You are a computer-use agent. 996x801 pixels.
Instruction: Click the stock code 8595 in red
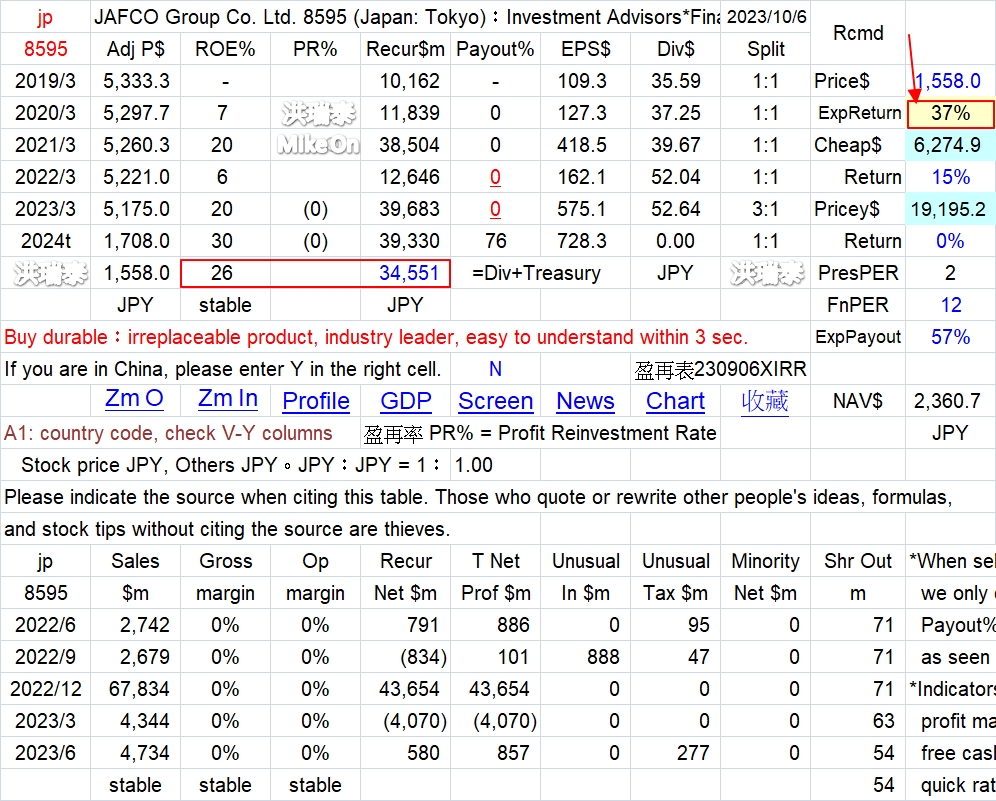click(x=46, y=49)
